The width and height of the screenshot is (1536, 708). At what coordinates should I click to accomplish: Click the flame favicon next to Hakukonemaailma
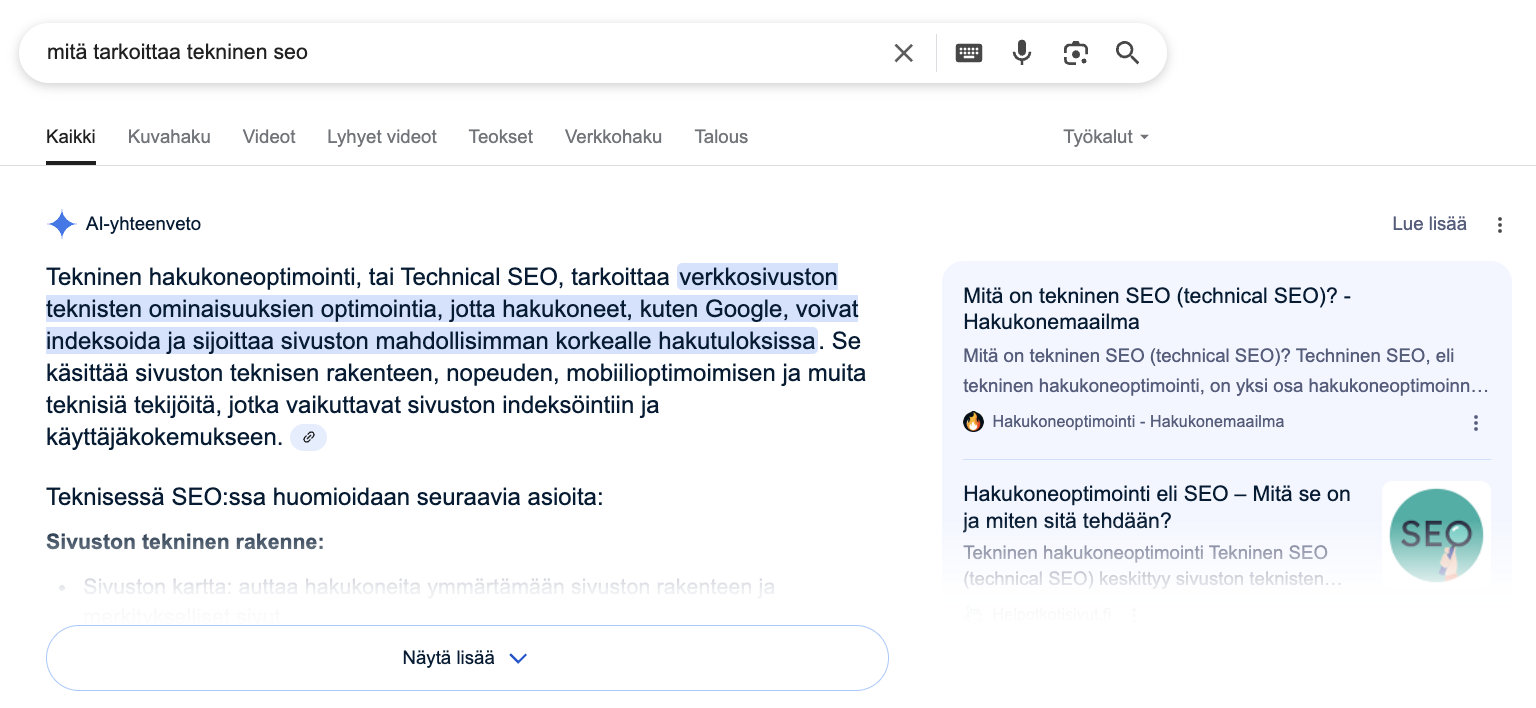(973, 421)
